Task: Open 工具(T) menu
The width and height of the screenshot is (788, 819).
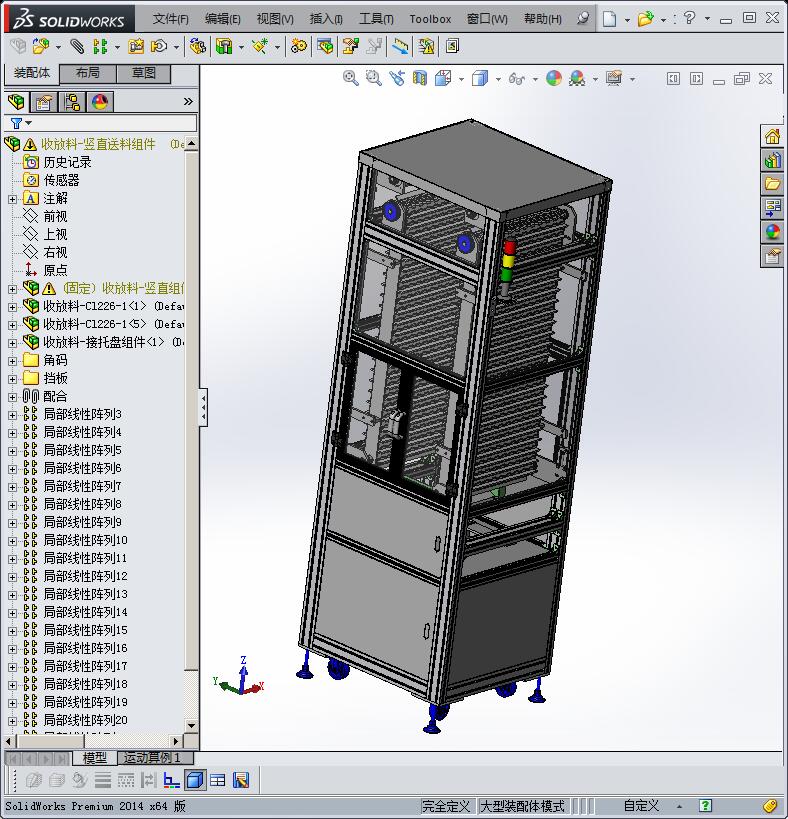Action: [377, 19]
